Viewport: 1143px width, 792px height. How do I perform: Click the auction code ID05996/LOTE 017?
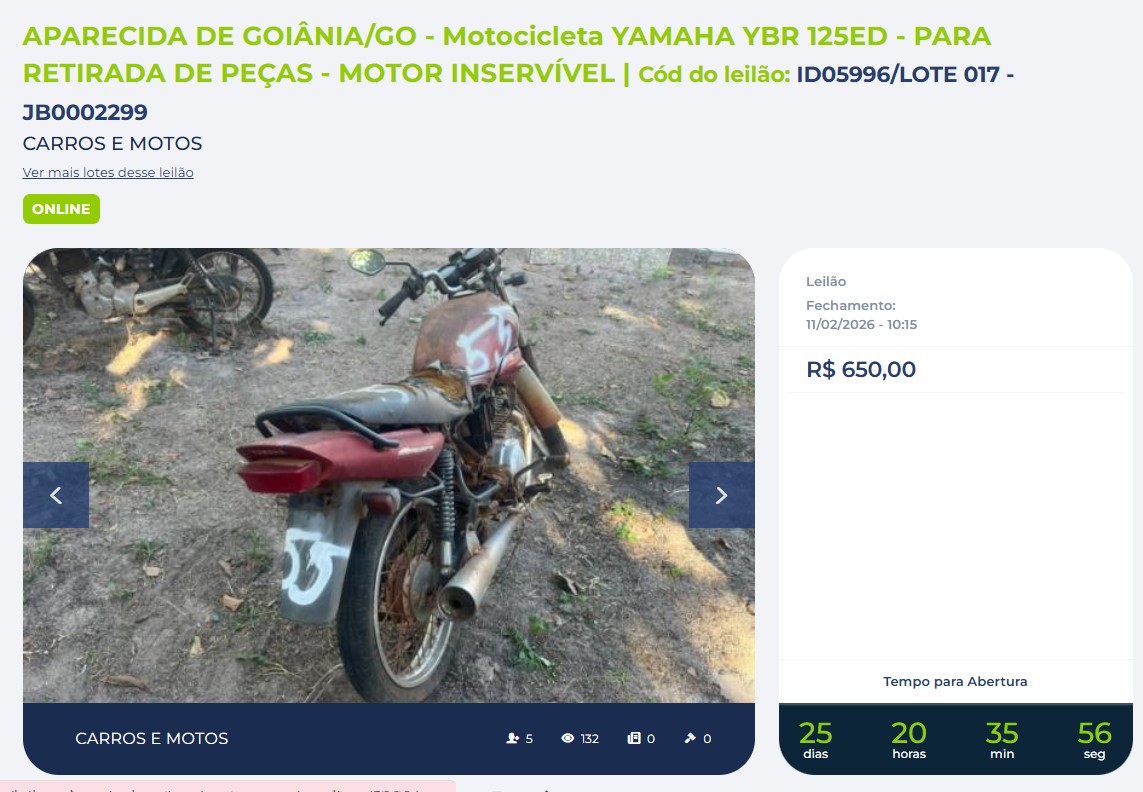pyautogui.click(x=898, y=74)
